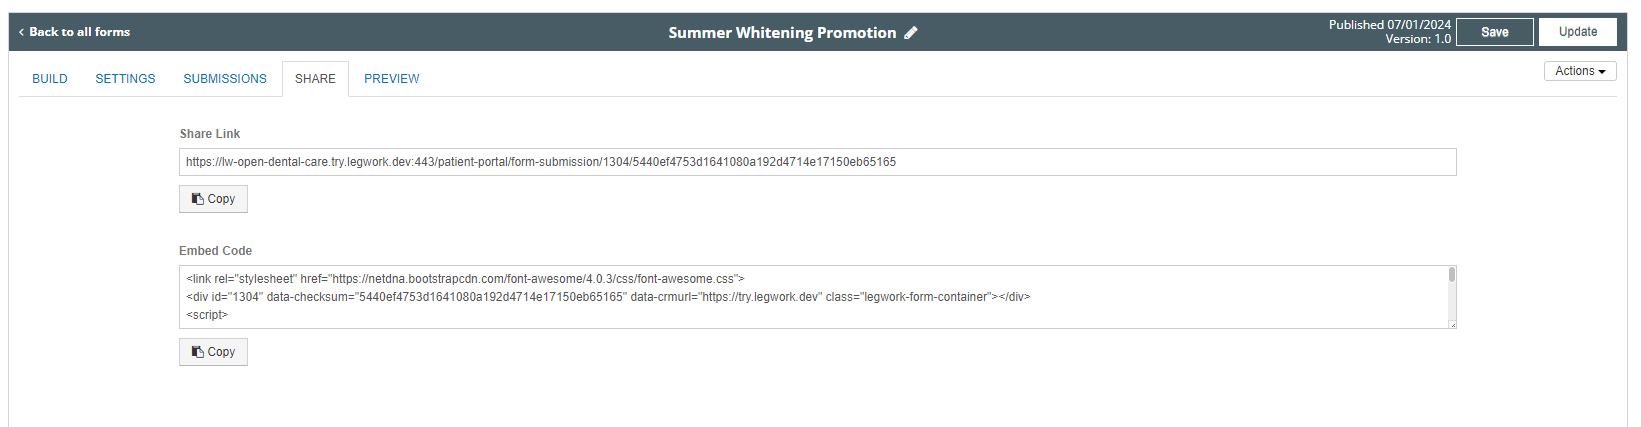Click the Embed Code label
Screen dimensions: 1641x427
pos(216,251)
